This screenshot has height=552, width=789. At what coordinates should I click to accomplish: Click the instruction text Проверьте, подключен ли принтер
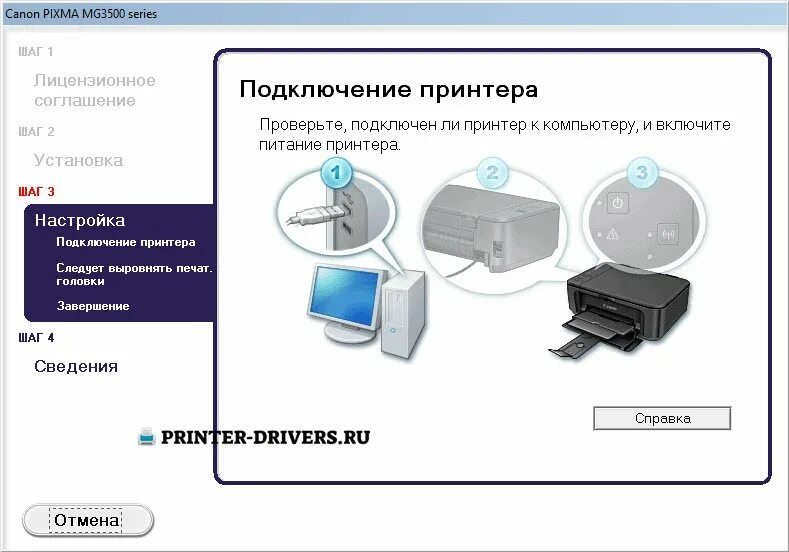495,134
